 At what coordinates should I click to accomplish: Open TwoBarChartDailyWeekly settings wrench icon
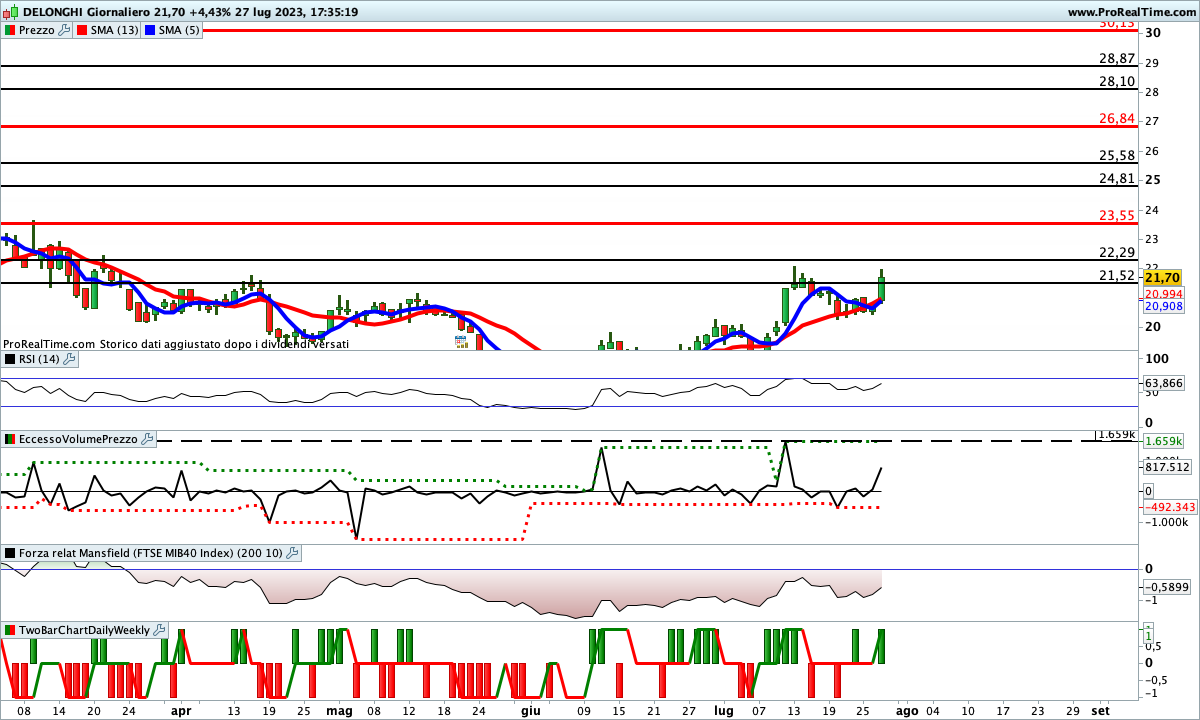tap(160, 630)
